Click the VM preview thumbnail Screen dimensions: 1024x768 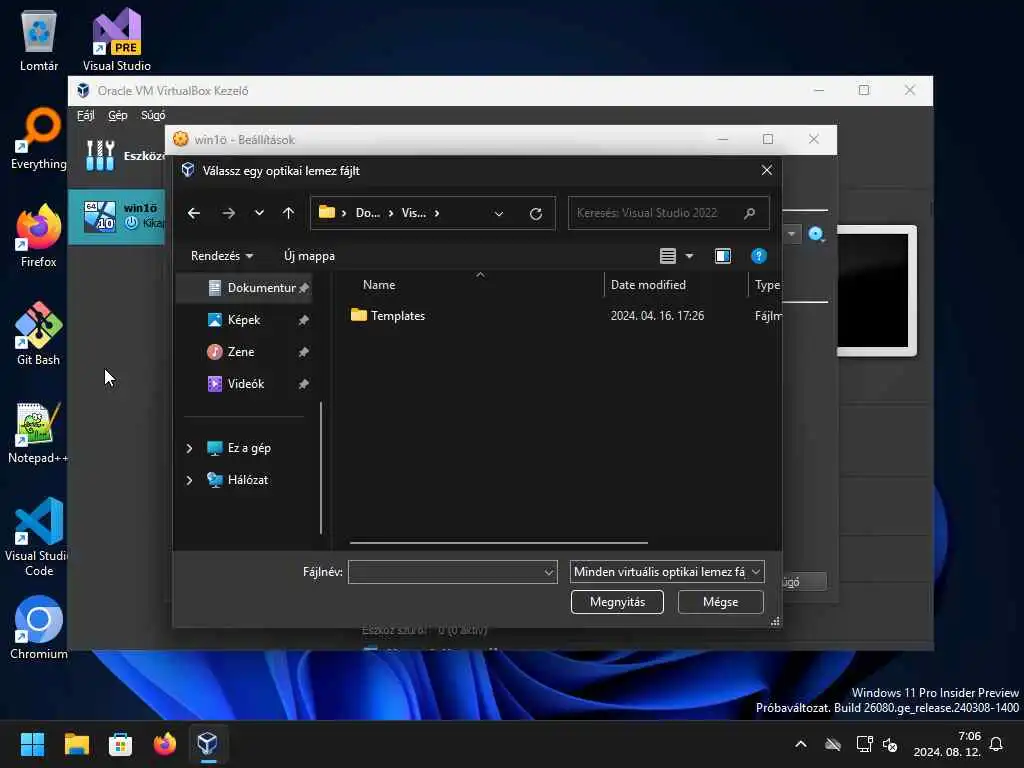874,291
